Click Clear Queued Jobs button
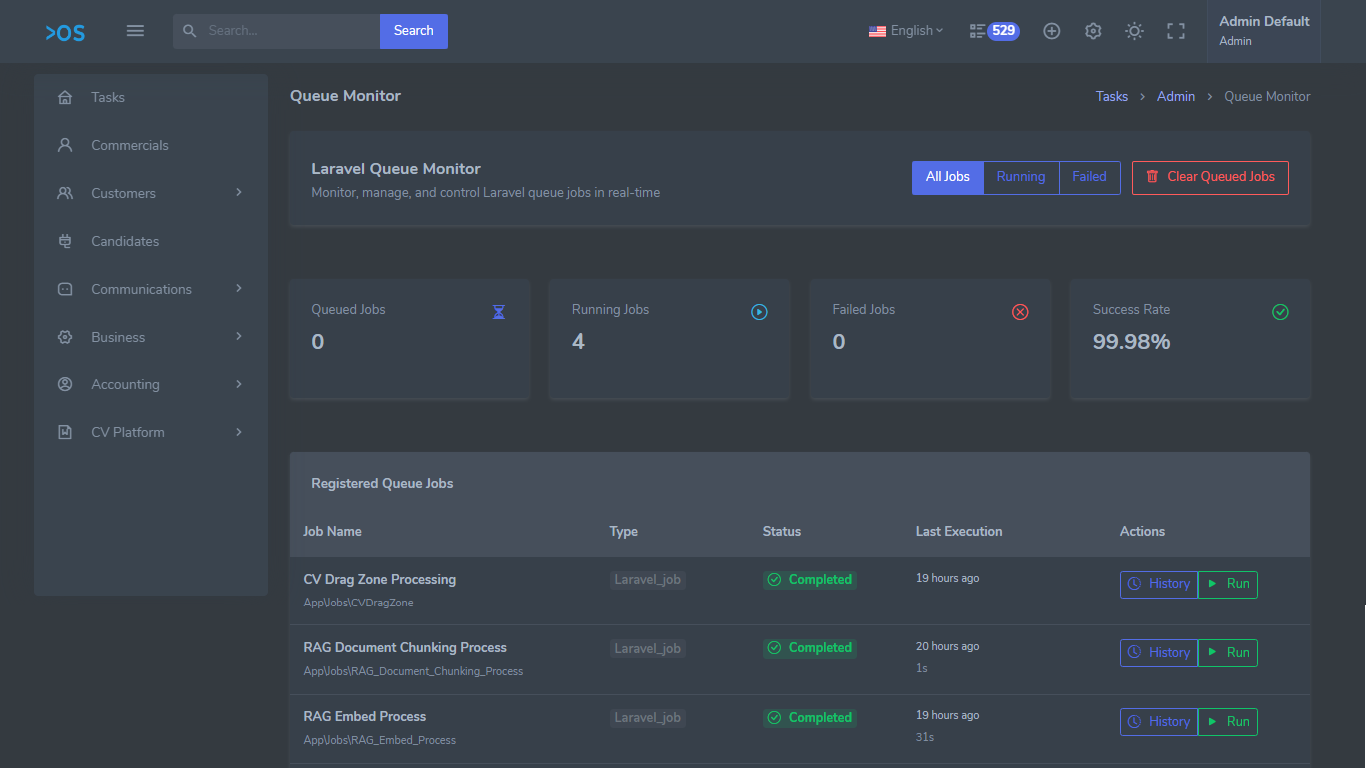 pyautogui.click(x=1210, y=177)
